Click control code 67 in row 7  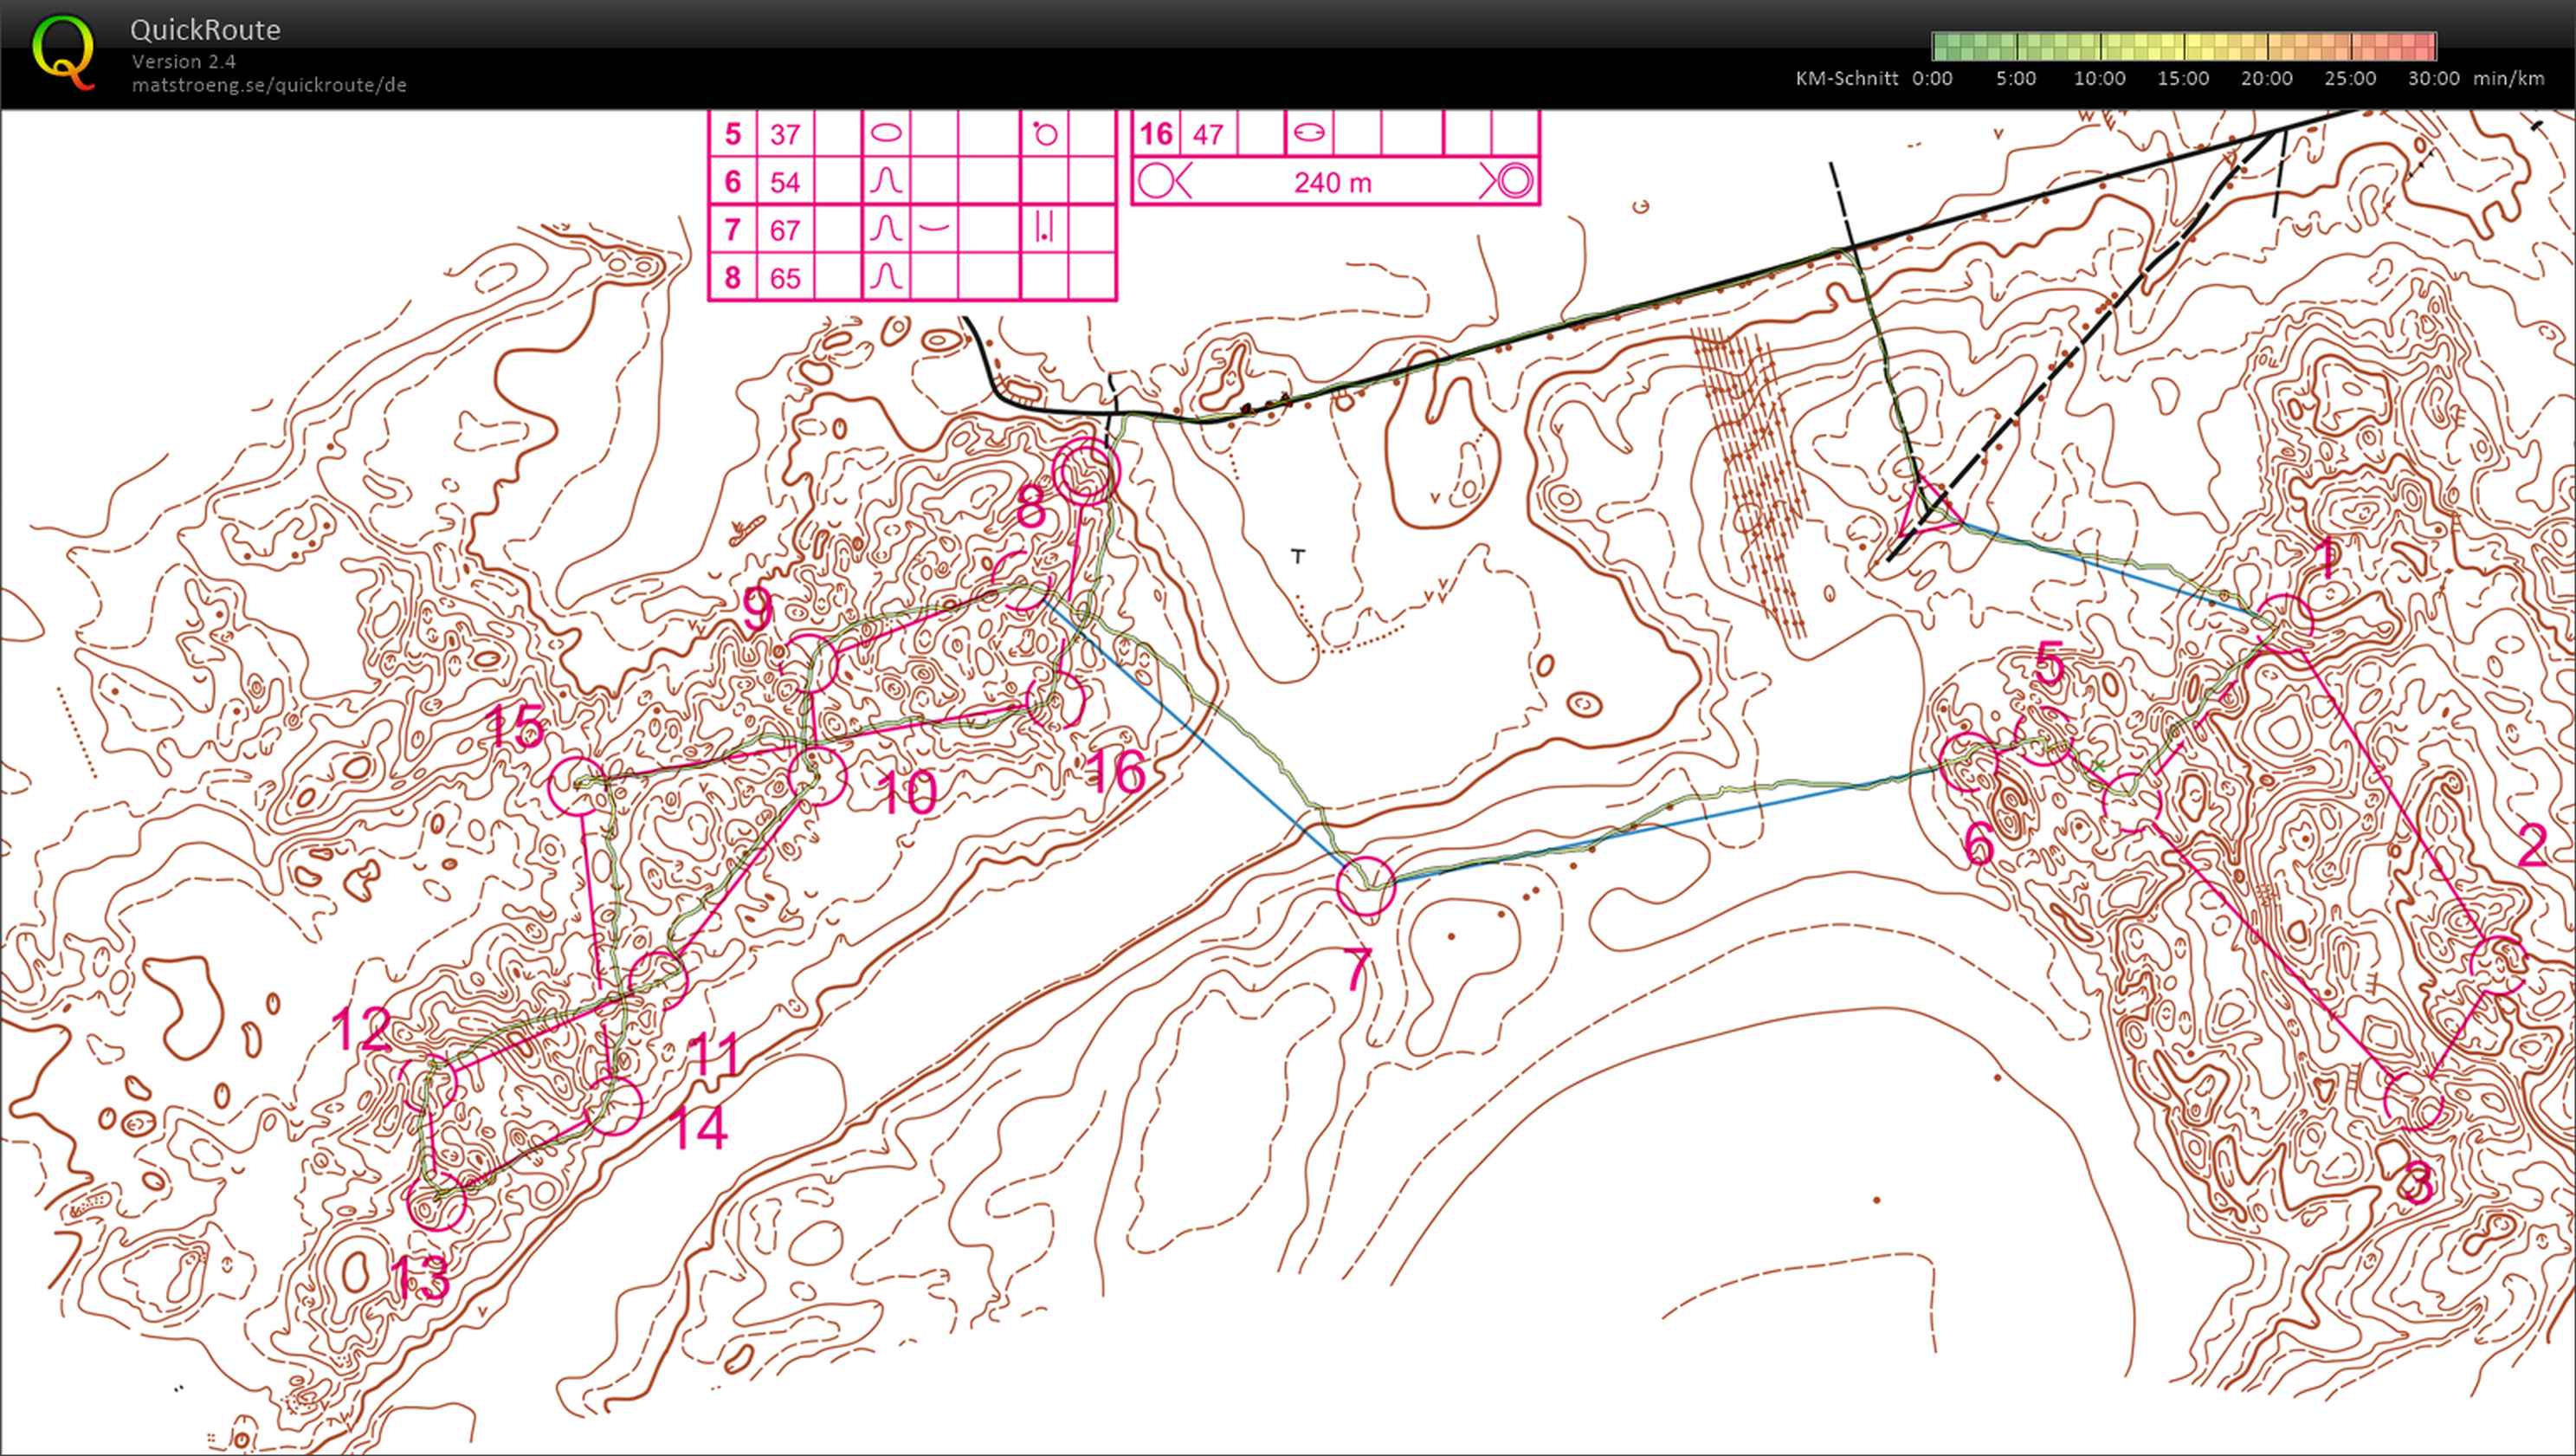[785, 230]
